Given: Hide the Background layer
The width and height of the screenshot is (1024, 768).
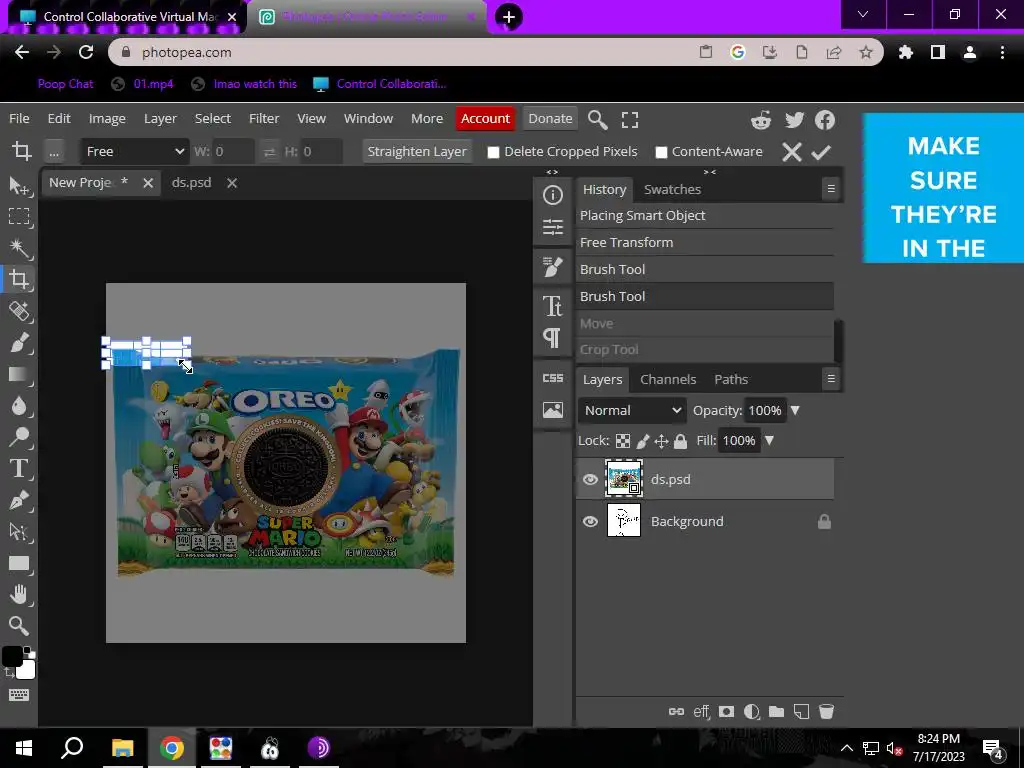Looking at the screenshot, I should [x=590, y=521].
